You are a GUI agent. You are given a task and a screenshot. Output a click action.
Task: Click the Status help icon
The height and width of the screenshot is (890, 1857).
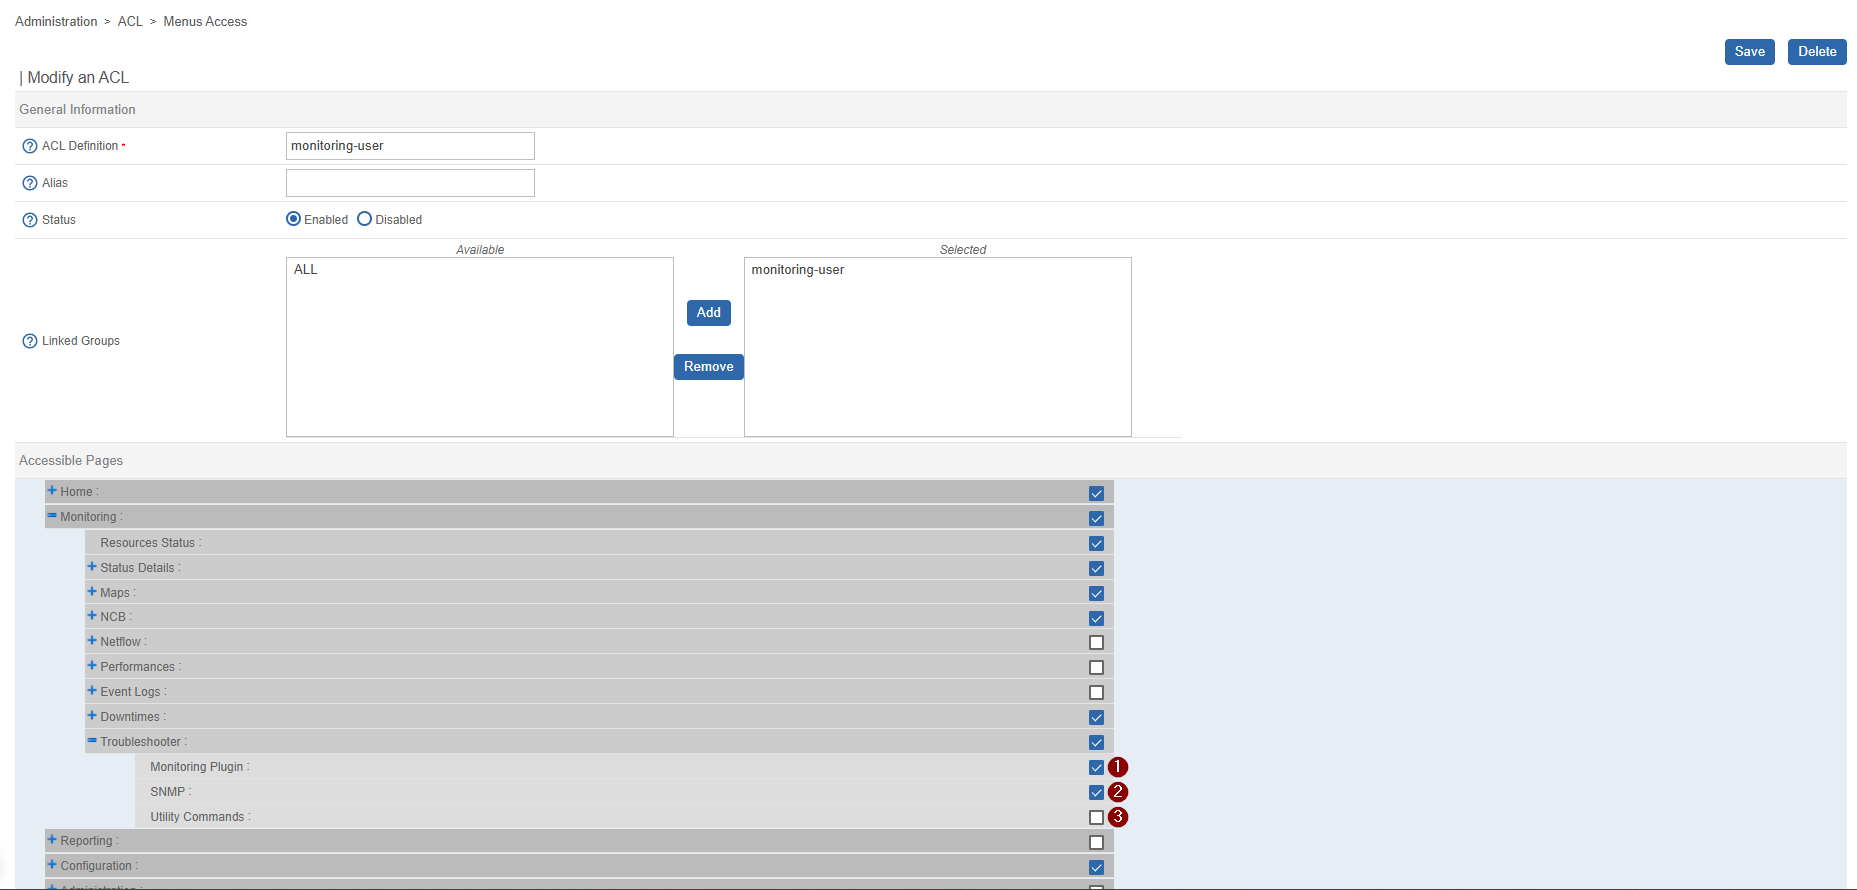[x=30, y=220]
